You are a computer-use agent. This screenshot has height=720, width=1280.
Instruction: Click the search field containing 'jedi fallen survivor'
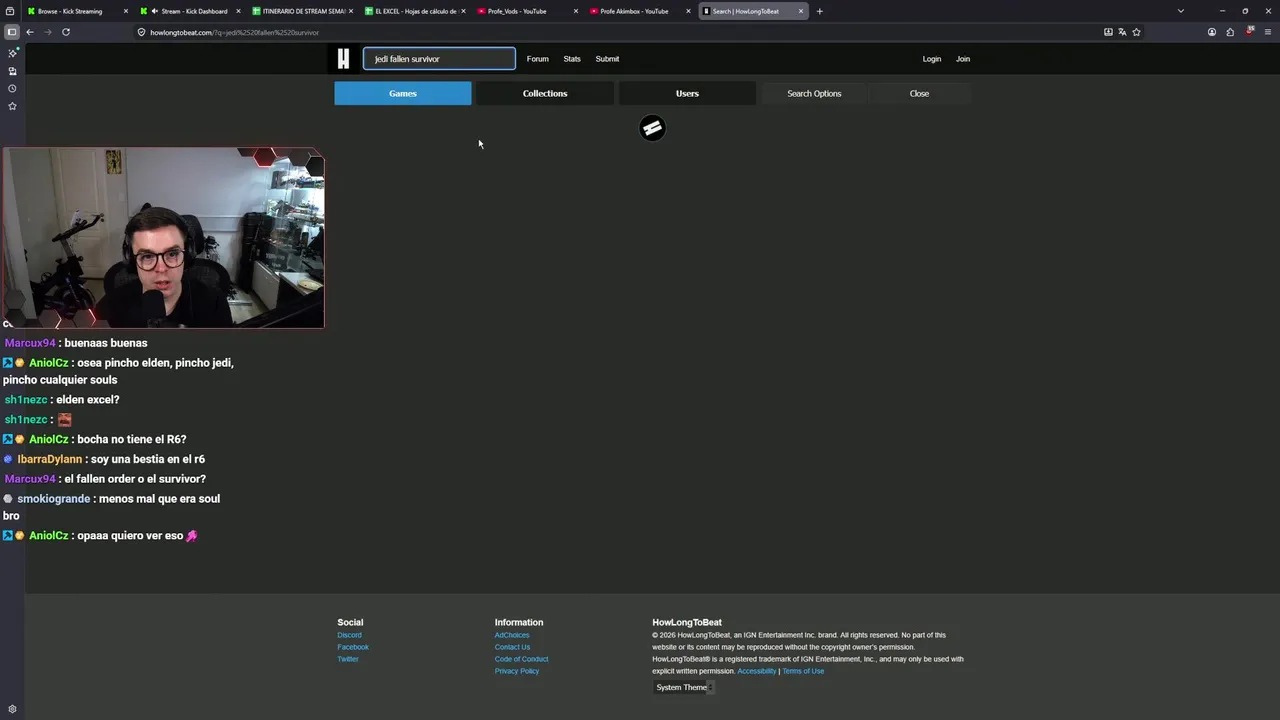coord(439,59)
